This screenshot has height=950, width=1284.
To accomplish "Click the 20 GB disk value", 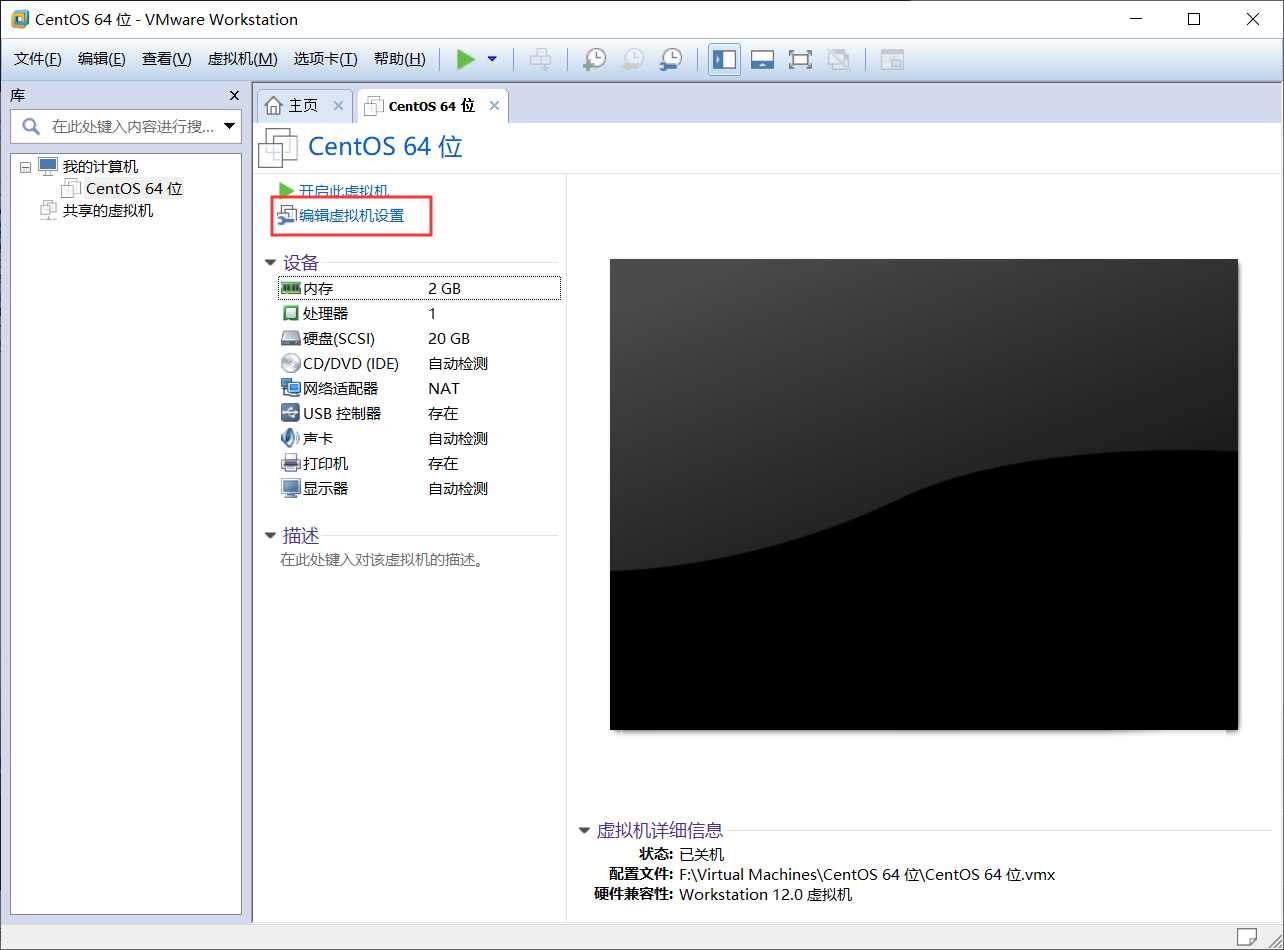I will (449, 338).
